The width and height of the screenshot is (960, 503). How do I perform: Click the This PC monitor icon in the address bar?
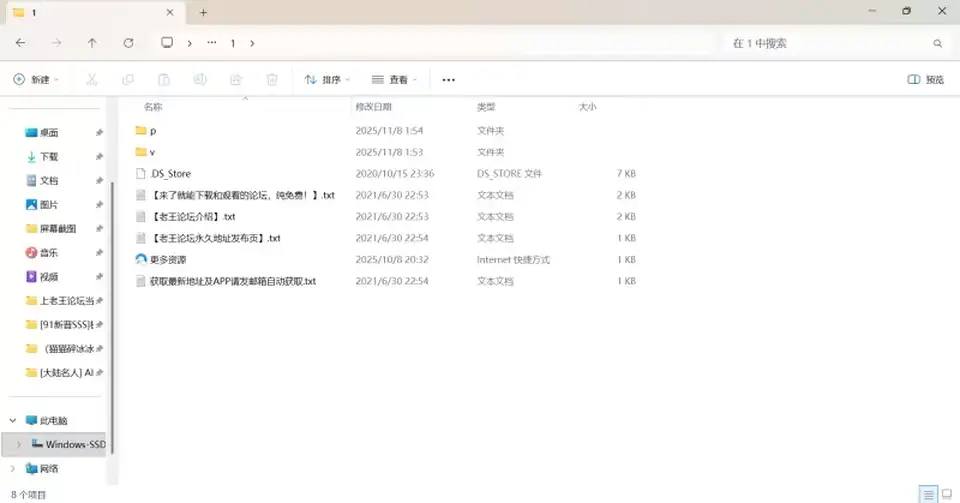coord(167,43)
